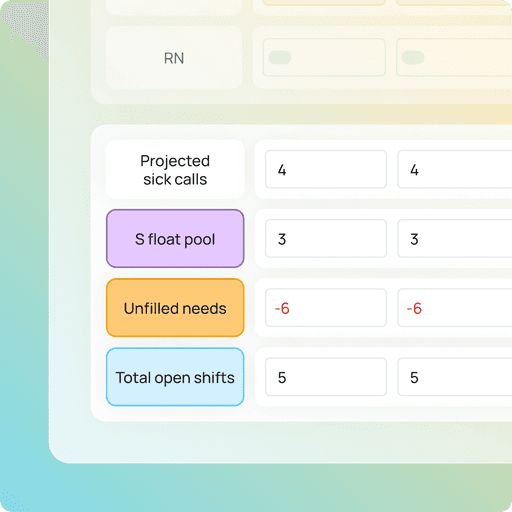Click the red -6 value in second column

[x=414, y=308]
